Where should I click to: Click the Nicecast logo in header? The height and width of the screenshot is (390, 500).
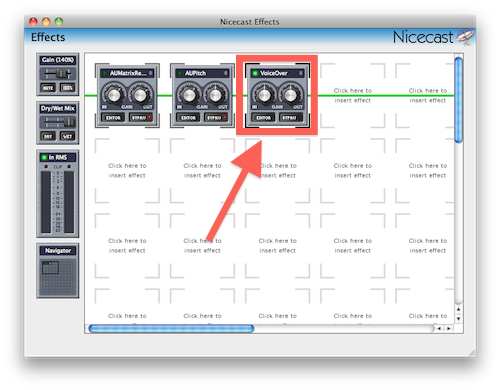click(x=432, y=37)
